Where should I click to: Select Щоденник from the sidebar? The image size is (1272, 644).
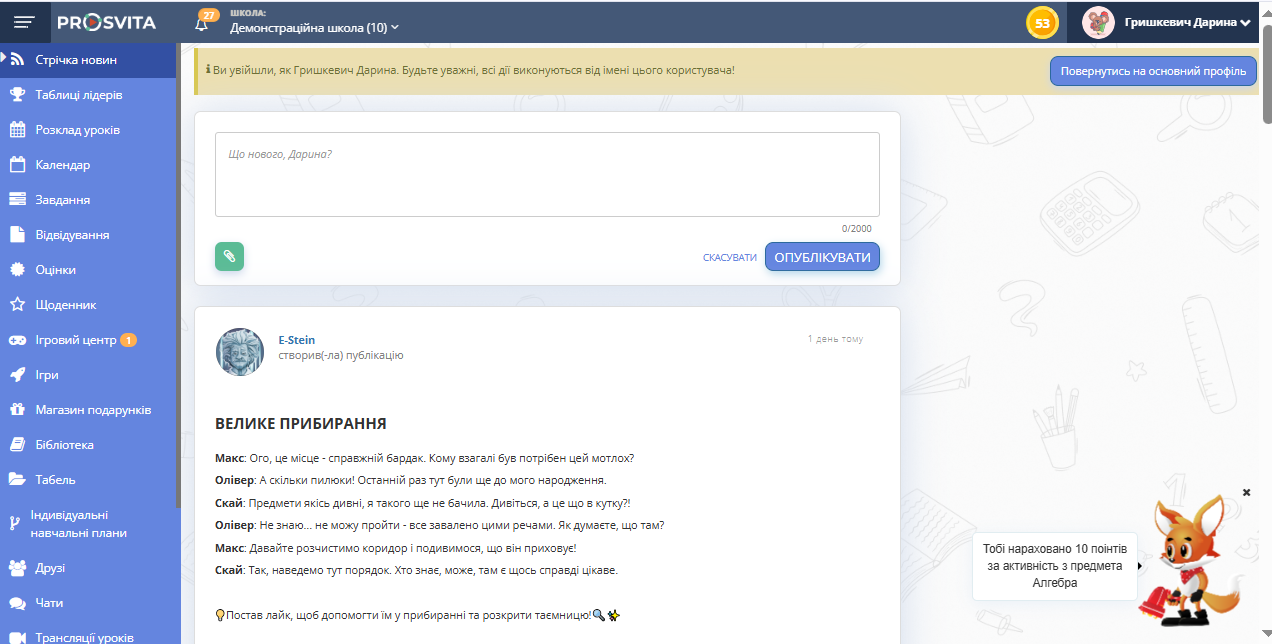click(x=65, y=305)
